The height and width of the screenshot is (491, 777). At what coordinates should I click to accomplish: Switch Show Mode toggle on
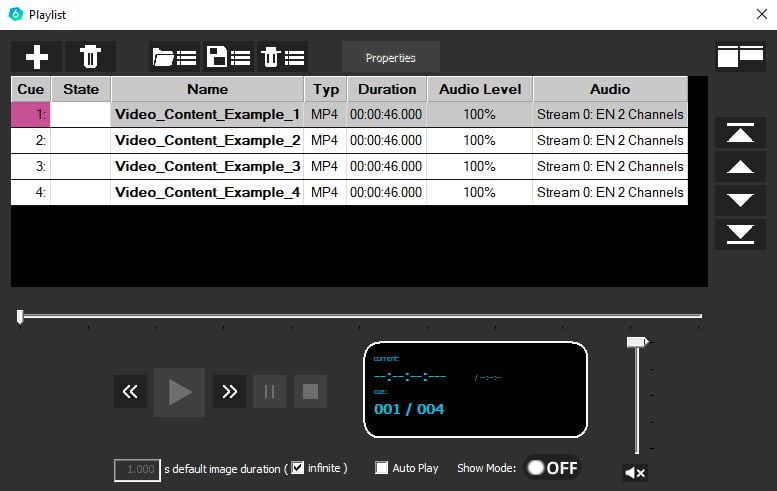552,468
